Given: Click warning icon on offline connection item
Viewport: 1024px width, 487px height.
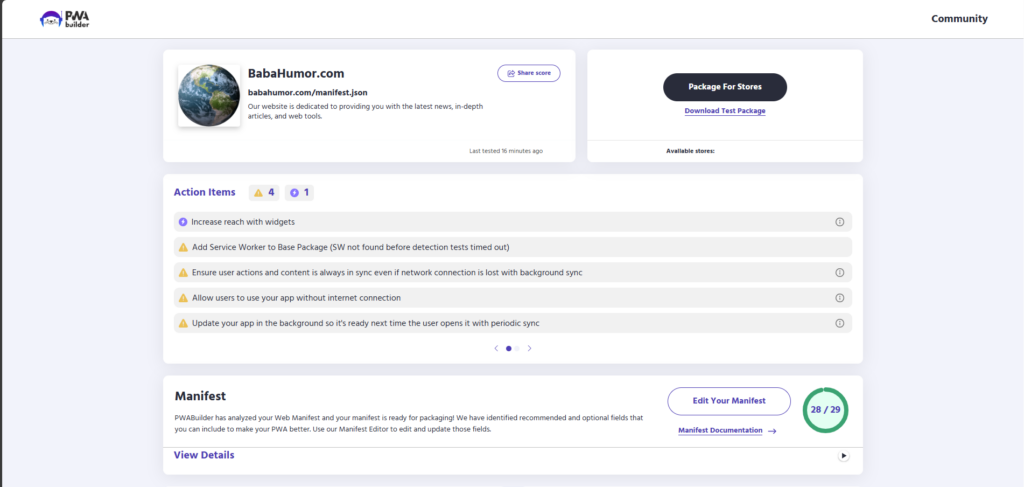Looking at the screenshot, I should 184,298.
